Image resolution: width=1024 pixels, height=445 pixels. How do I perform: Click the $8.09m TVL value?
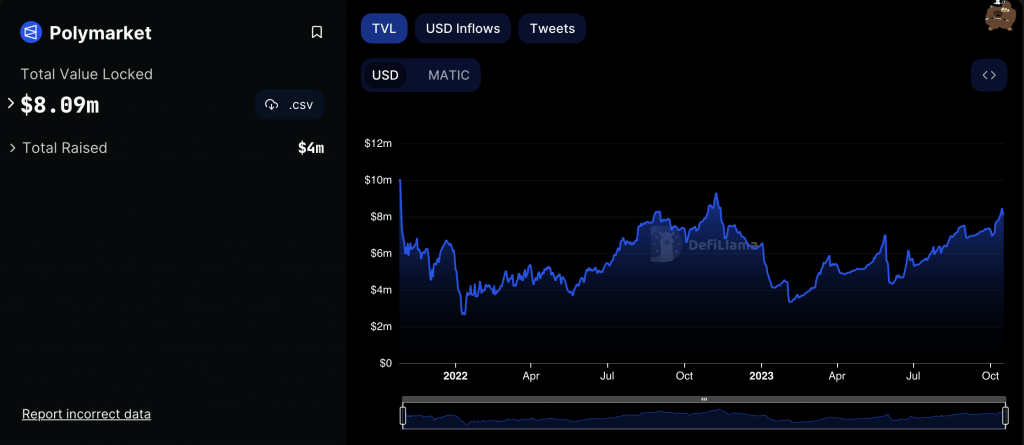[x=60, y=105]
